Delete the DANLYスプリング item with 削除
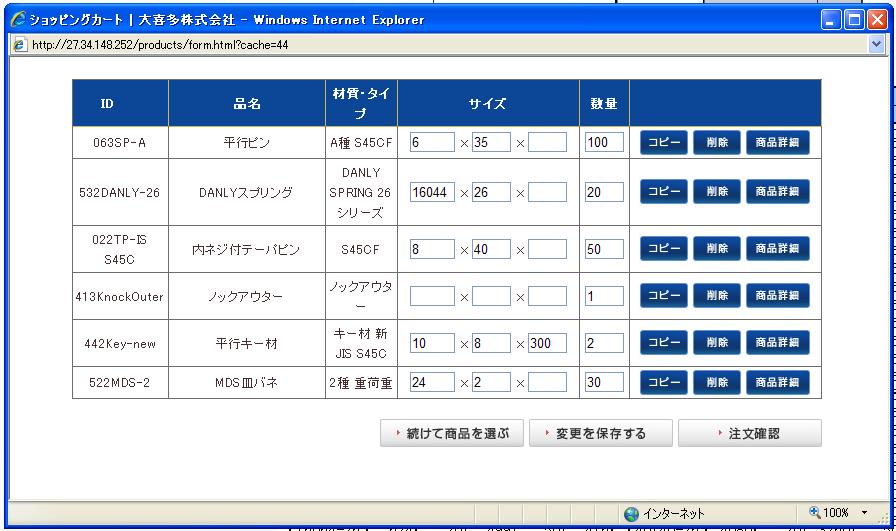 [x=717, y=191]
